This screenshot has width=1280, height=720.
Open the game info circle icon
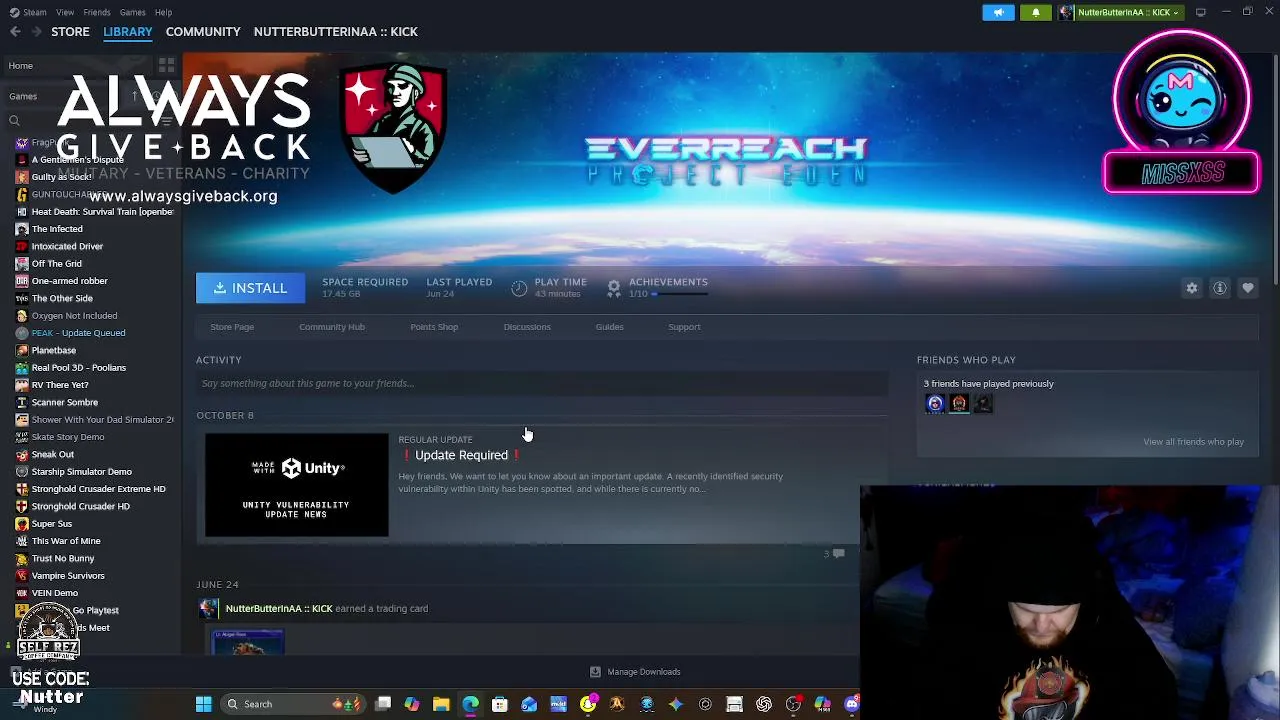(x=1220, y=288)
